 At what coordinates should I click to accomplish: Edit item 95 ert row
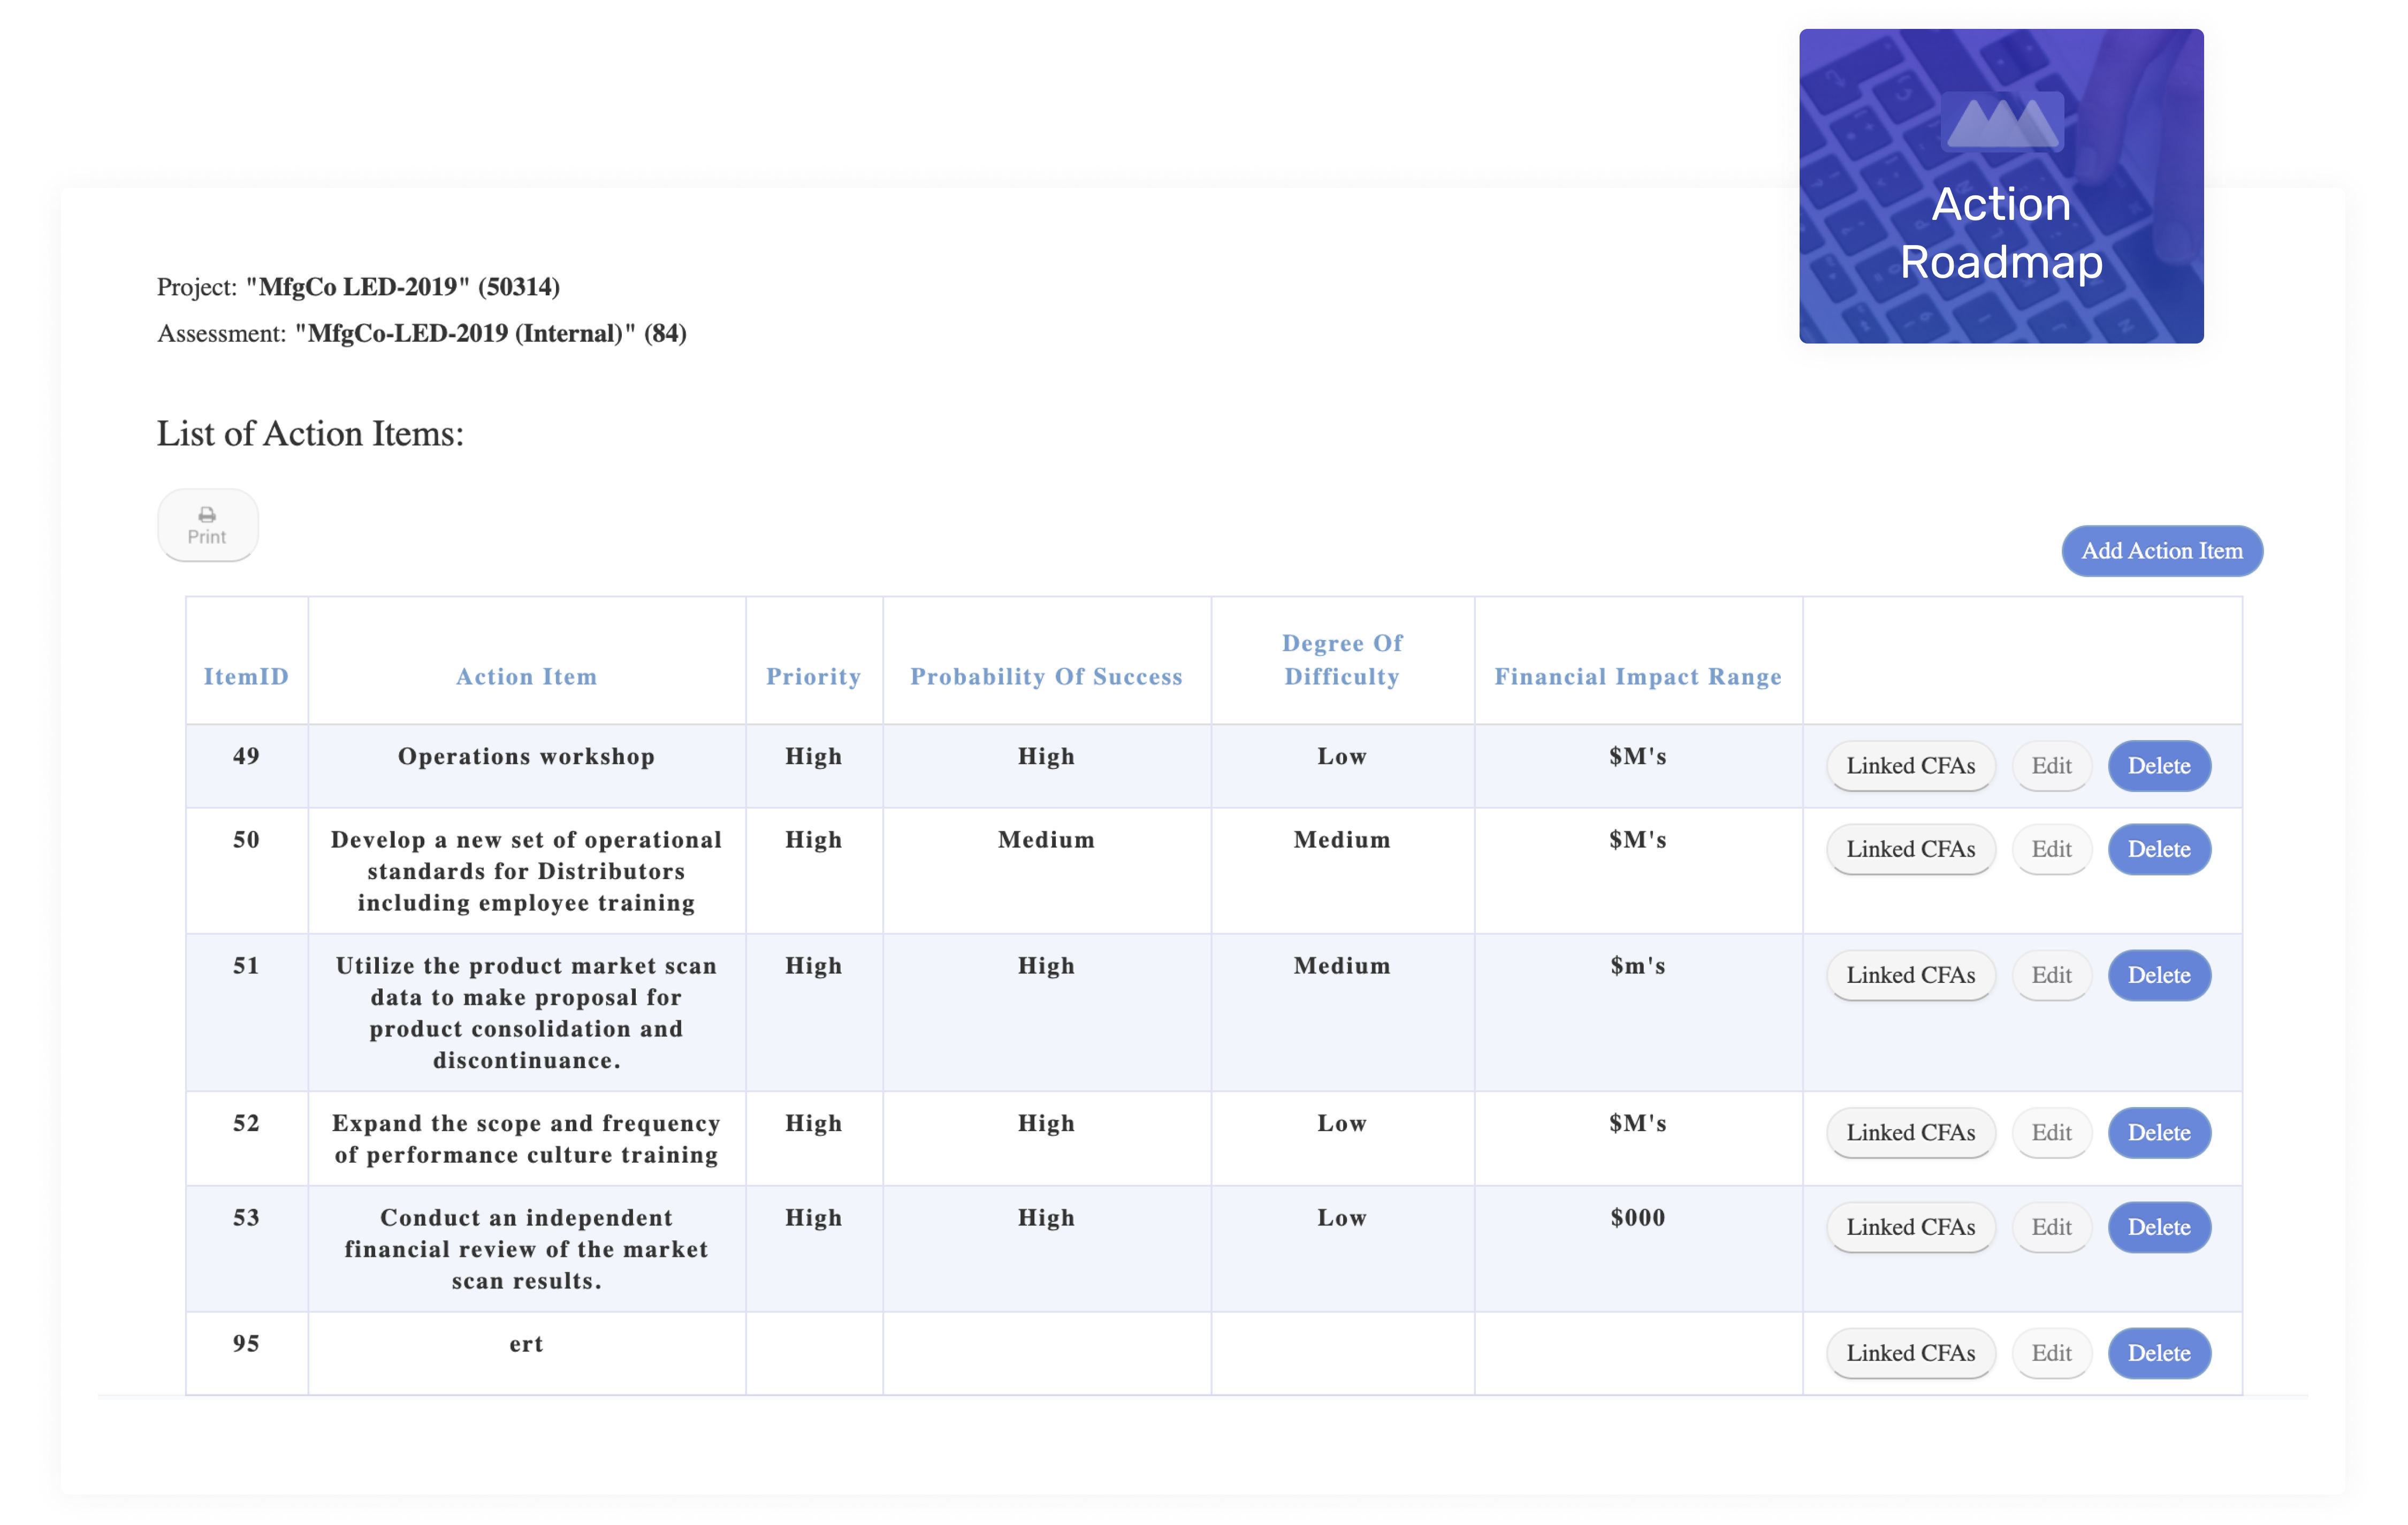coord(2051,1353)
